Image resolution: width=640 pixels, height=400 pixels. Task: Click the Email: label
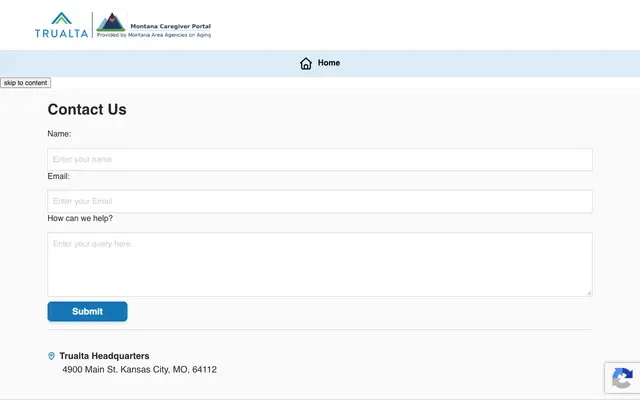(x=58, y=176)
